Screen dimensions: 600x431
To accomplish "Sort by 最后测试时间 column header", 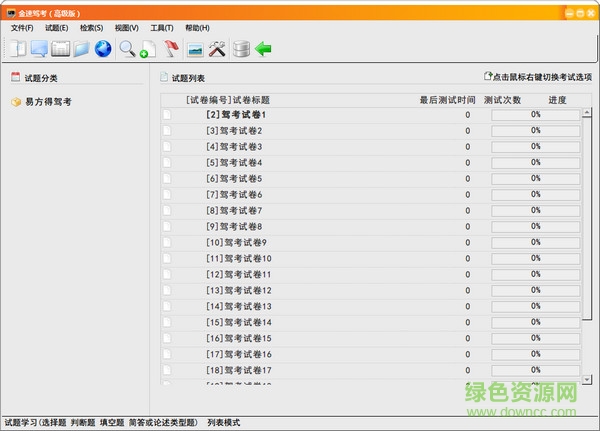I will 447,100.
